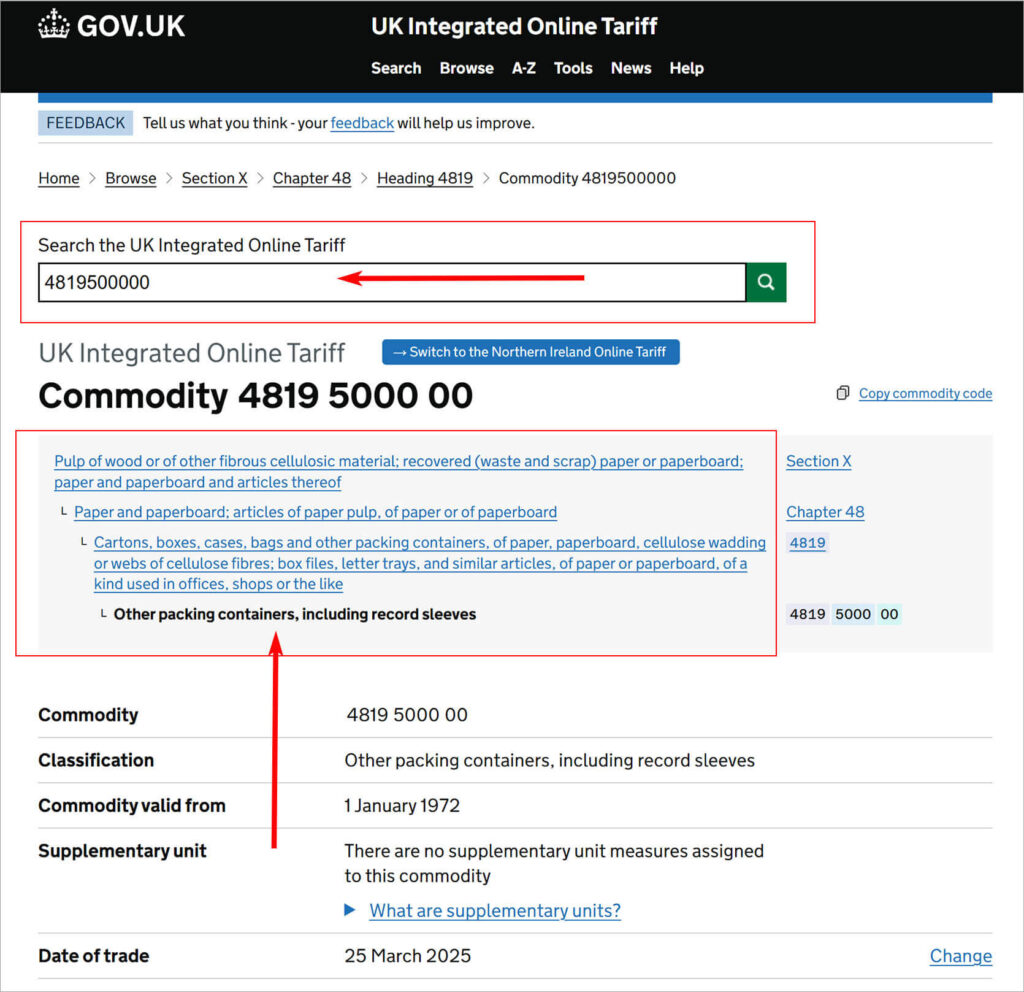The image size is (1024, 992).
Task: Go to Home breadcrumb
Action: [59, 178]
